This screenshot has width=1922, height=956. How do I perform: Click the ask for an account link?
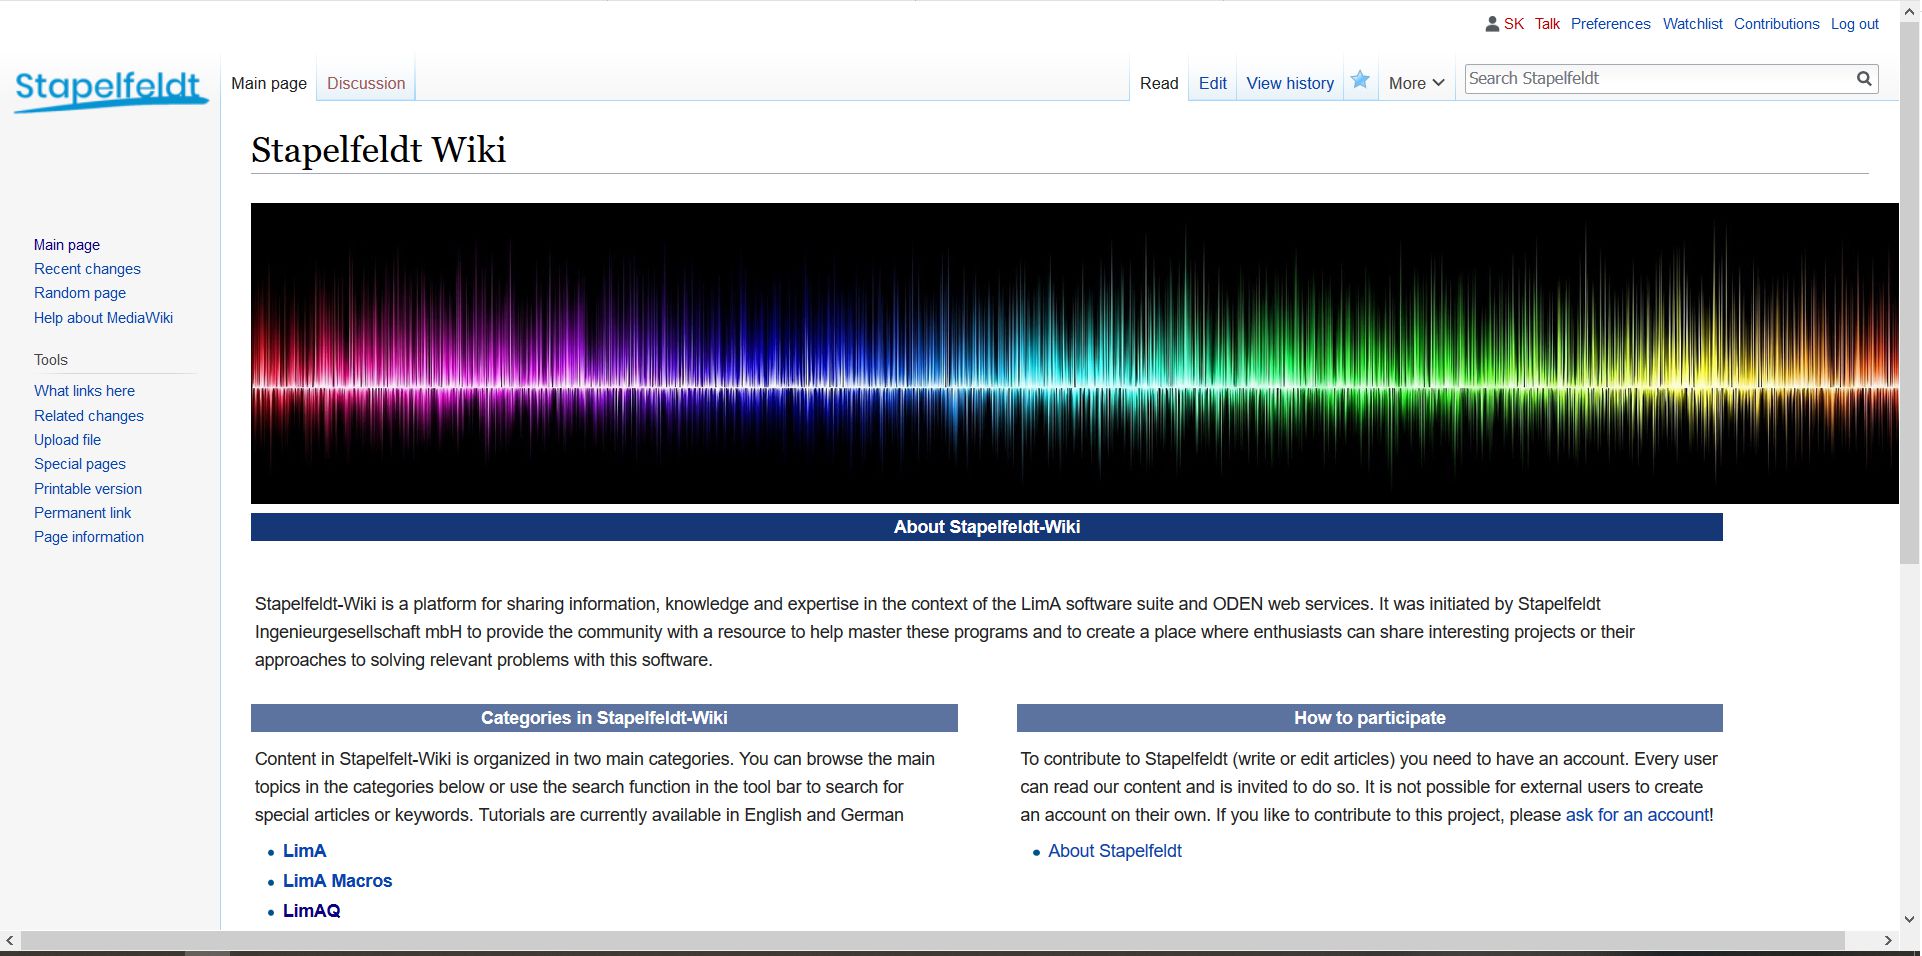(1637, 815)
